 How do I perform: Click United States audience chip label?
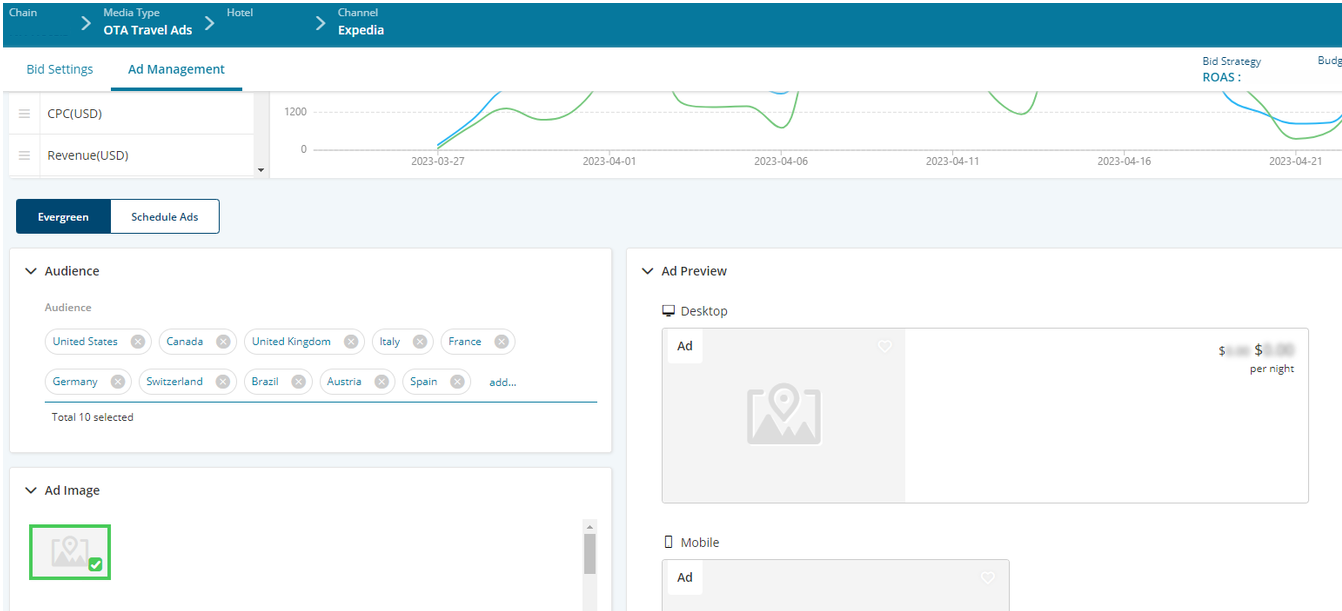point(85,342)
